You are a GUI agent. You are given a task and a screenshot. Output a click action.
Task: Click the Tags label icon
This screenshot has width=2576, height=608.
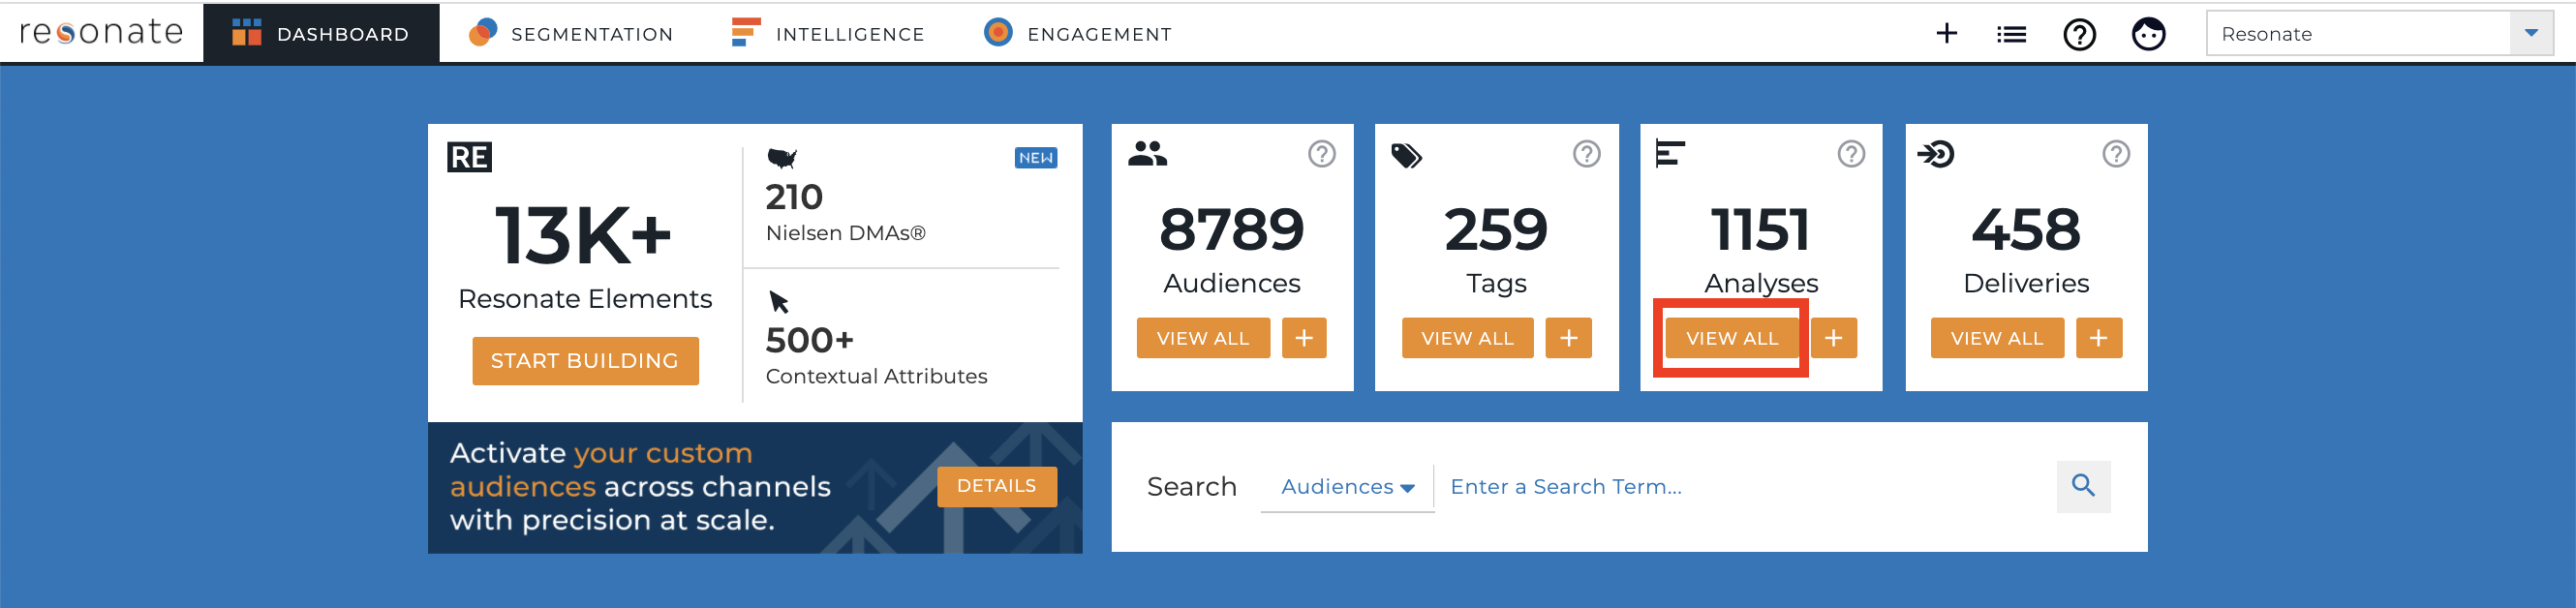[x=1406, y=155]
